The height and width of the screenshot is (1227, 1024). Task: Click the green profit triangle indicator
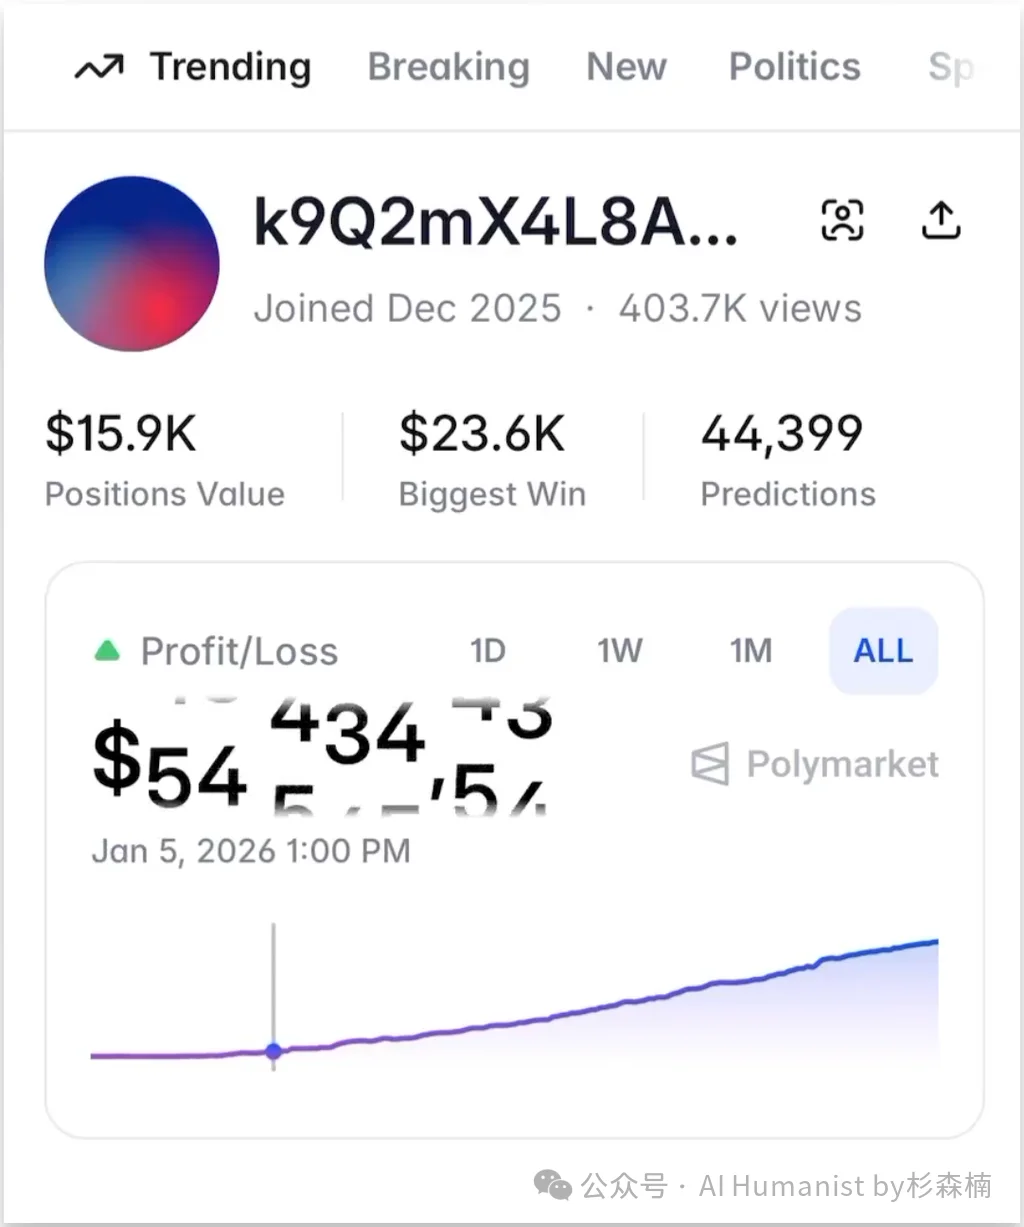(107, 652)
